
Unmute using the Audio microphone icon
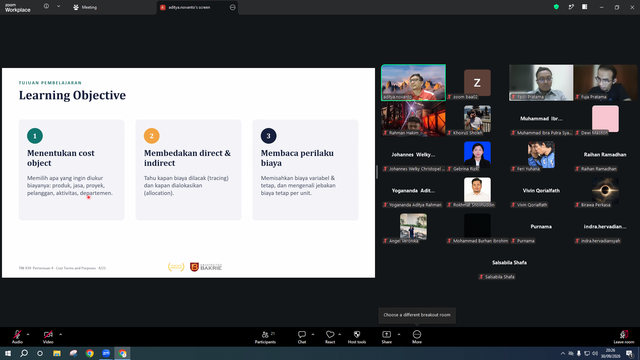pyautogui.click(x=17, y=336)
